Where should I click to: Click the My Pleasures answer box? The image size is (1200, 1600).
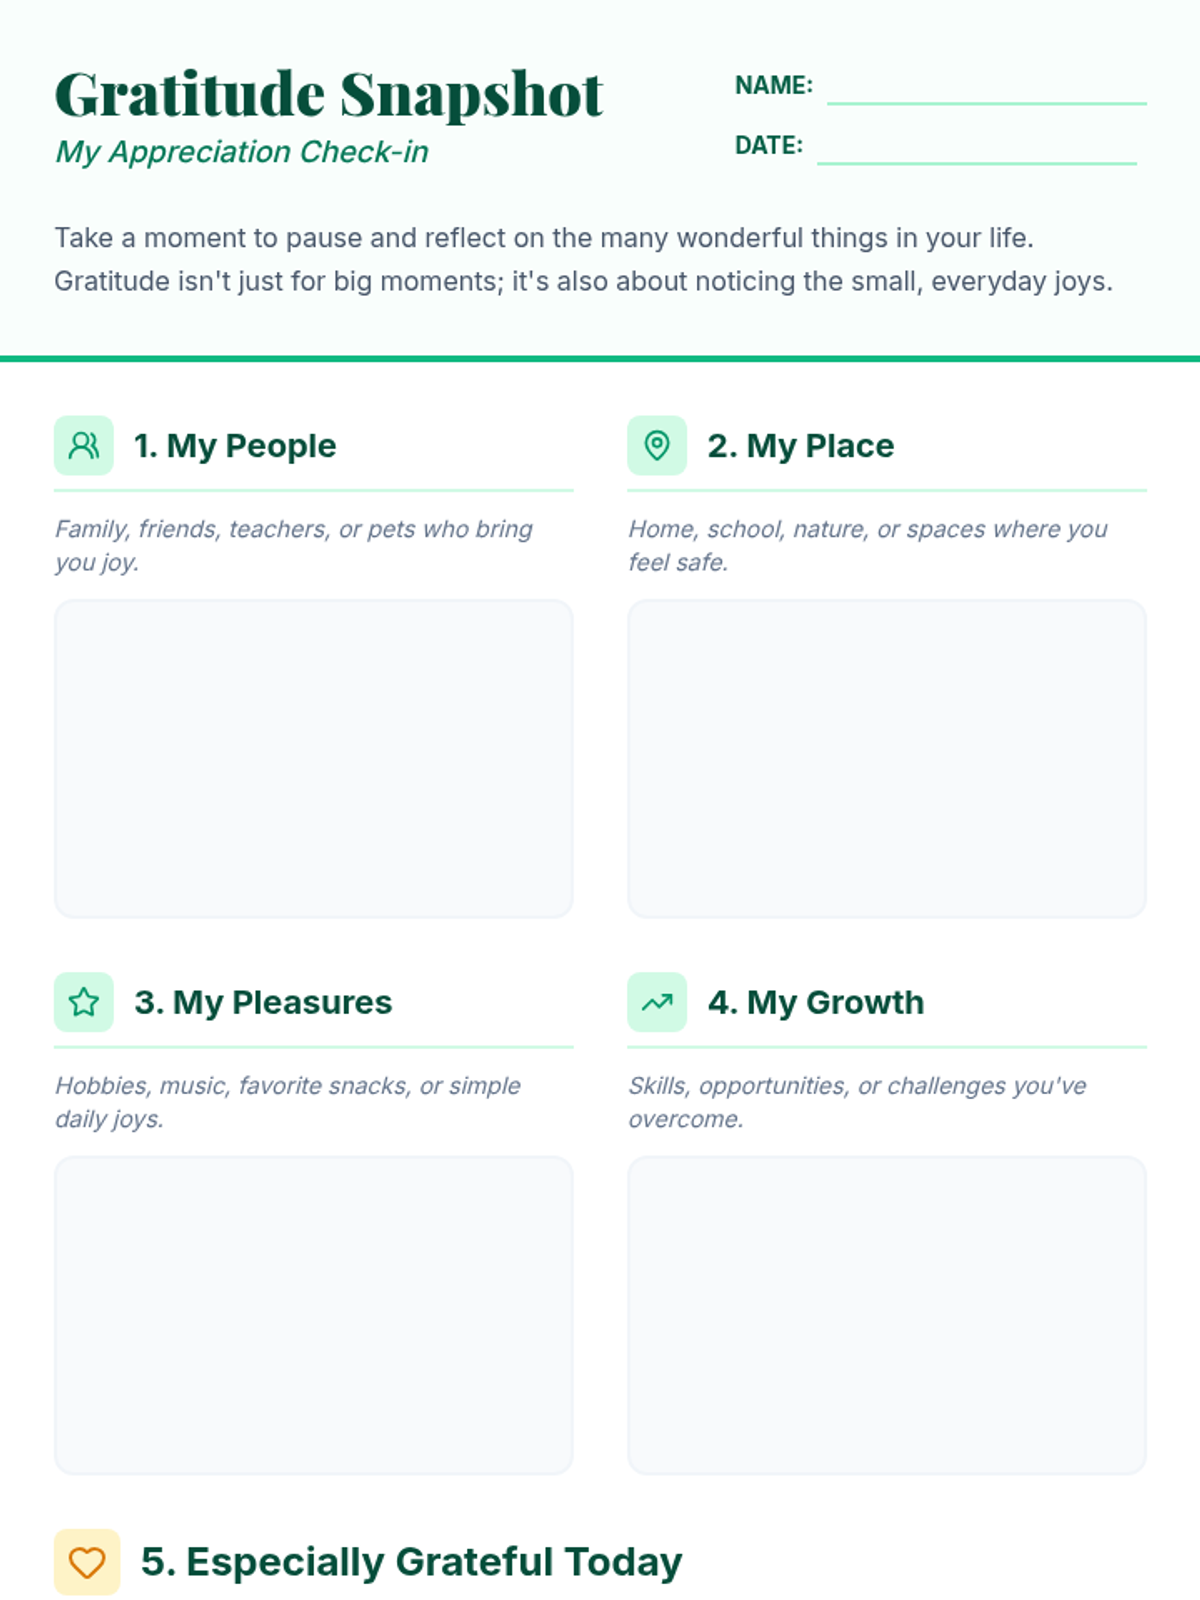pos(314,1315)
